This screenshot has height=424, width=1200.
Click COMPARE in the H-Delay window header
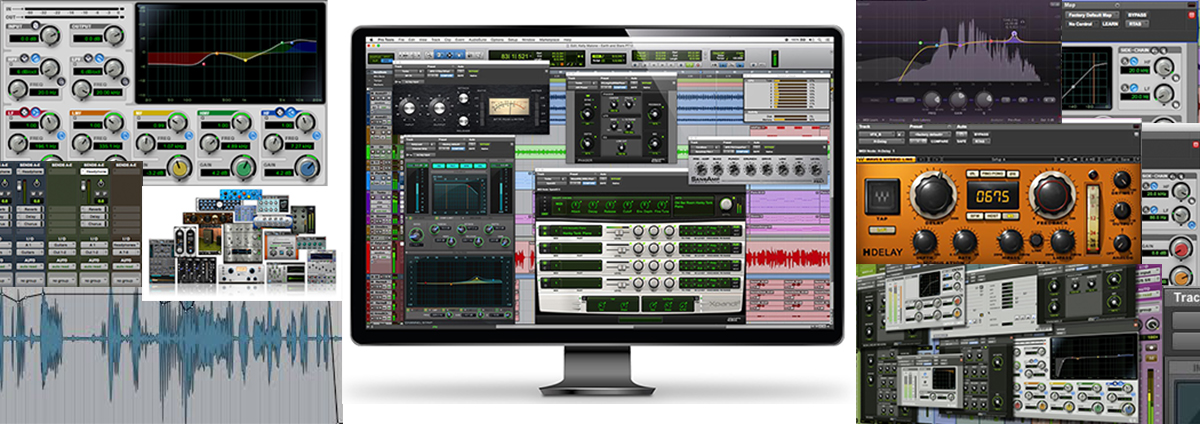[x=939, y=141]
